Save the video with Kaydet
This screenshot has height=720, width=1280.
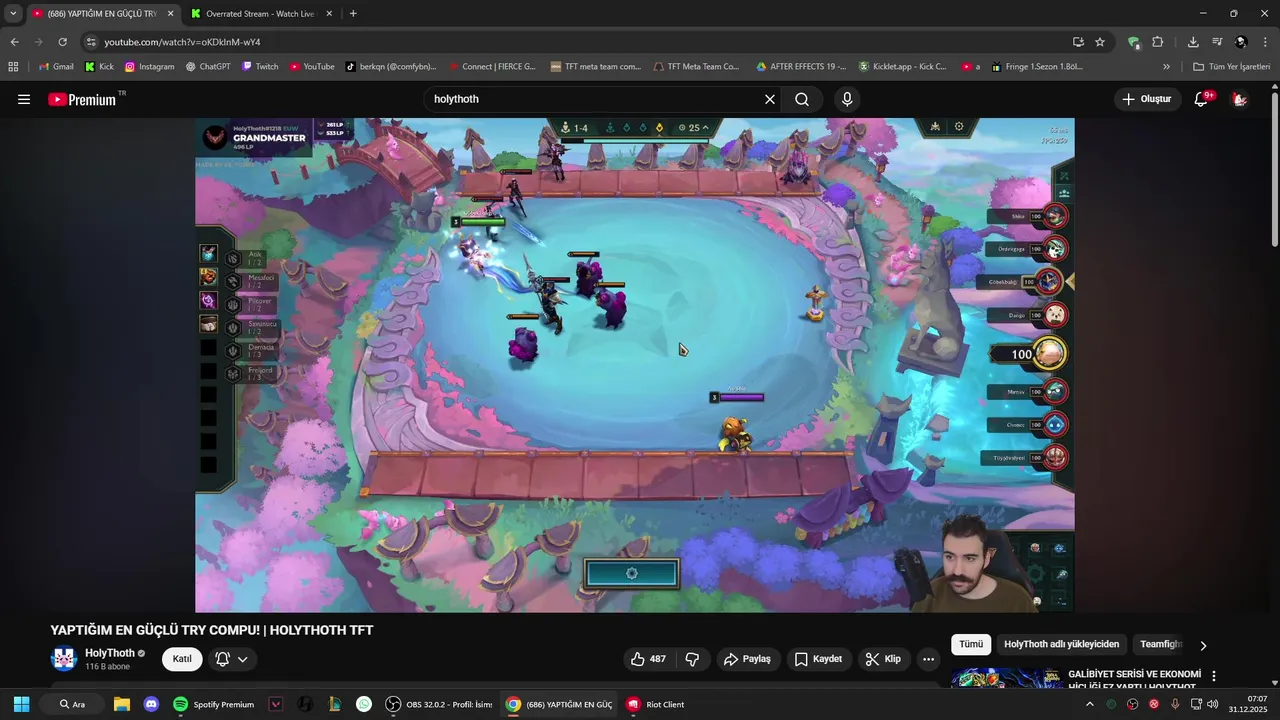pyautogui.click(x=818, y=659)
